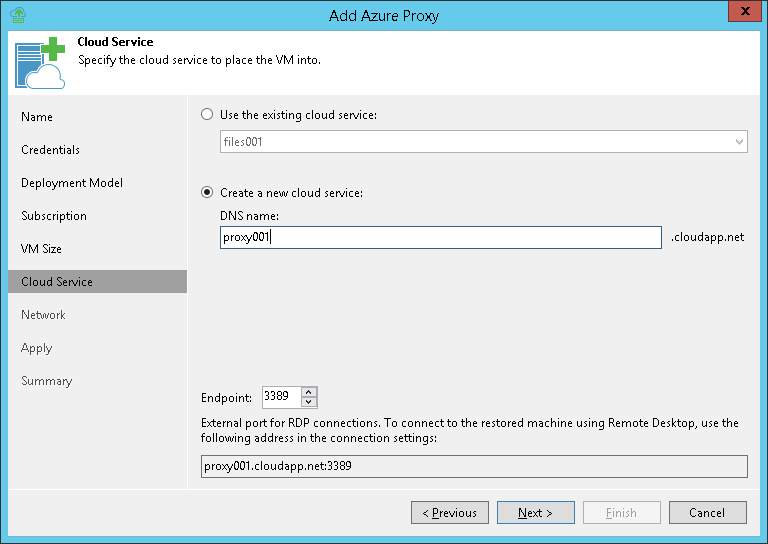Decrease the Endpoint port with the down arrow
The width and height of the screenshot is (768, 544).
tap(309, 402)
